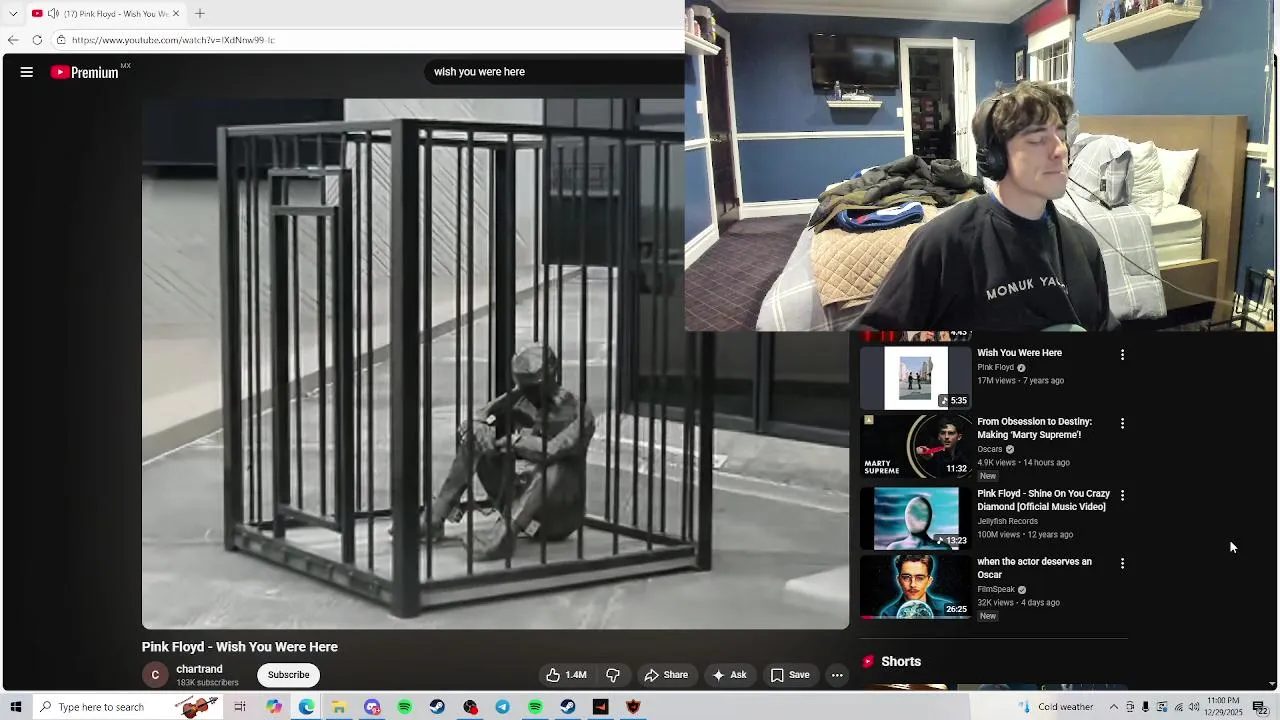Click the Shorts section heading

[901, 662]
